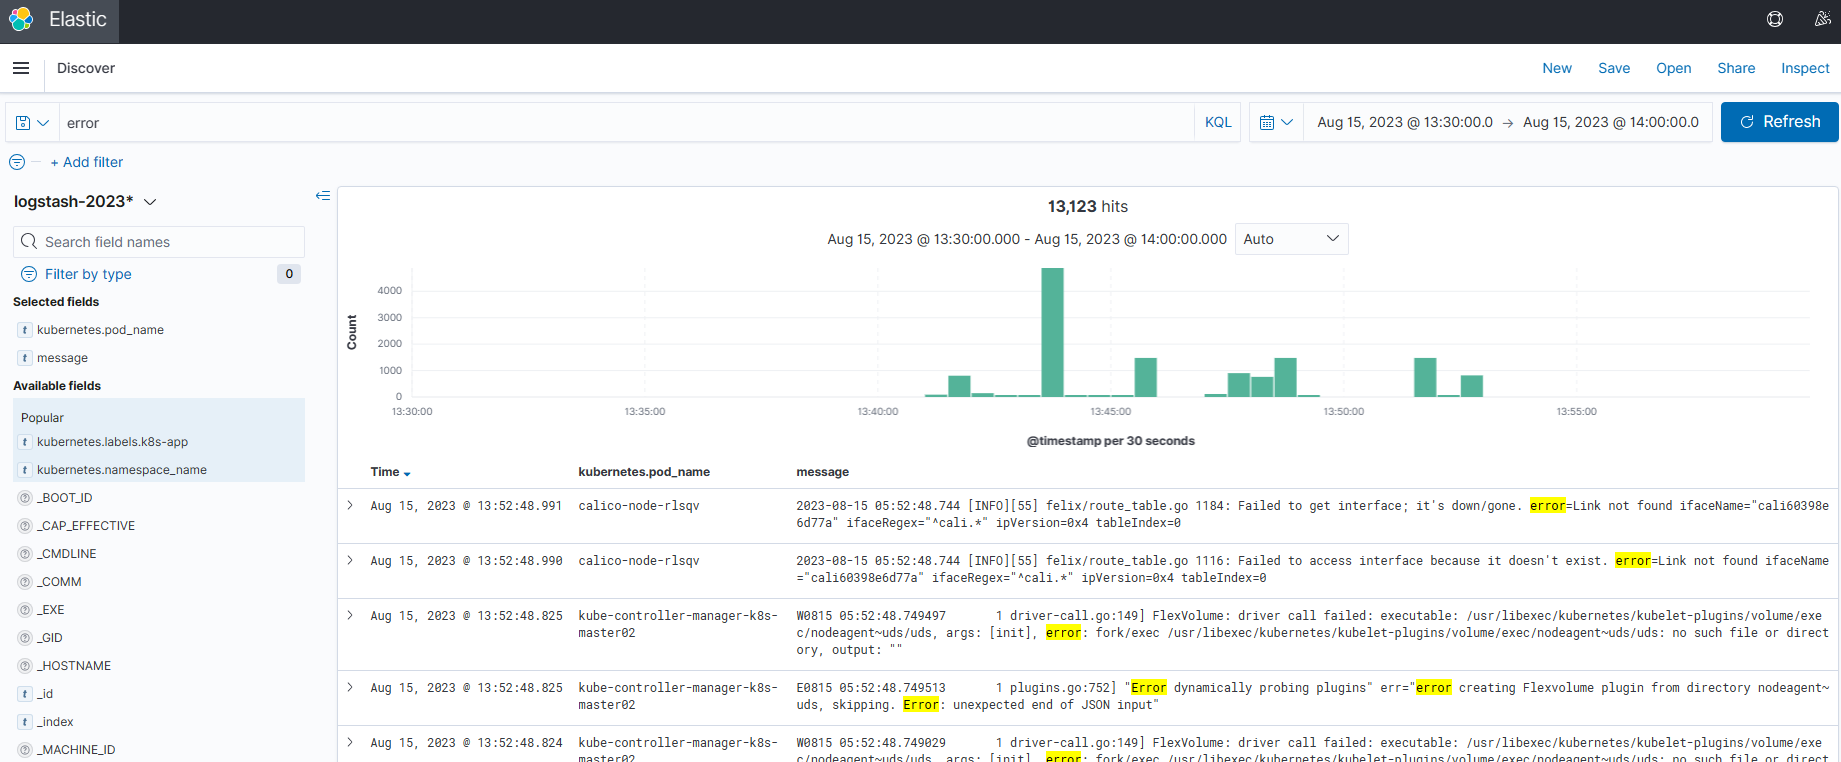This screenshot has width=1841, height=762.
Task: Expand row at 13:52:48.991
Action: tap(350, 506)
